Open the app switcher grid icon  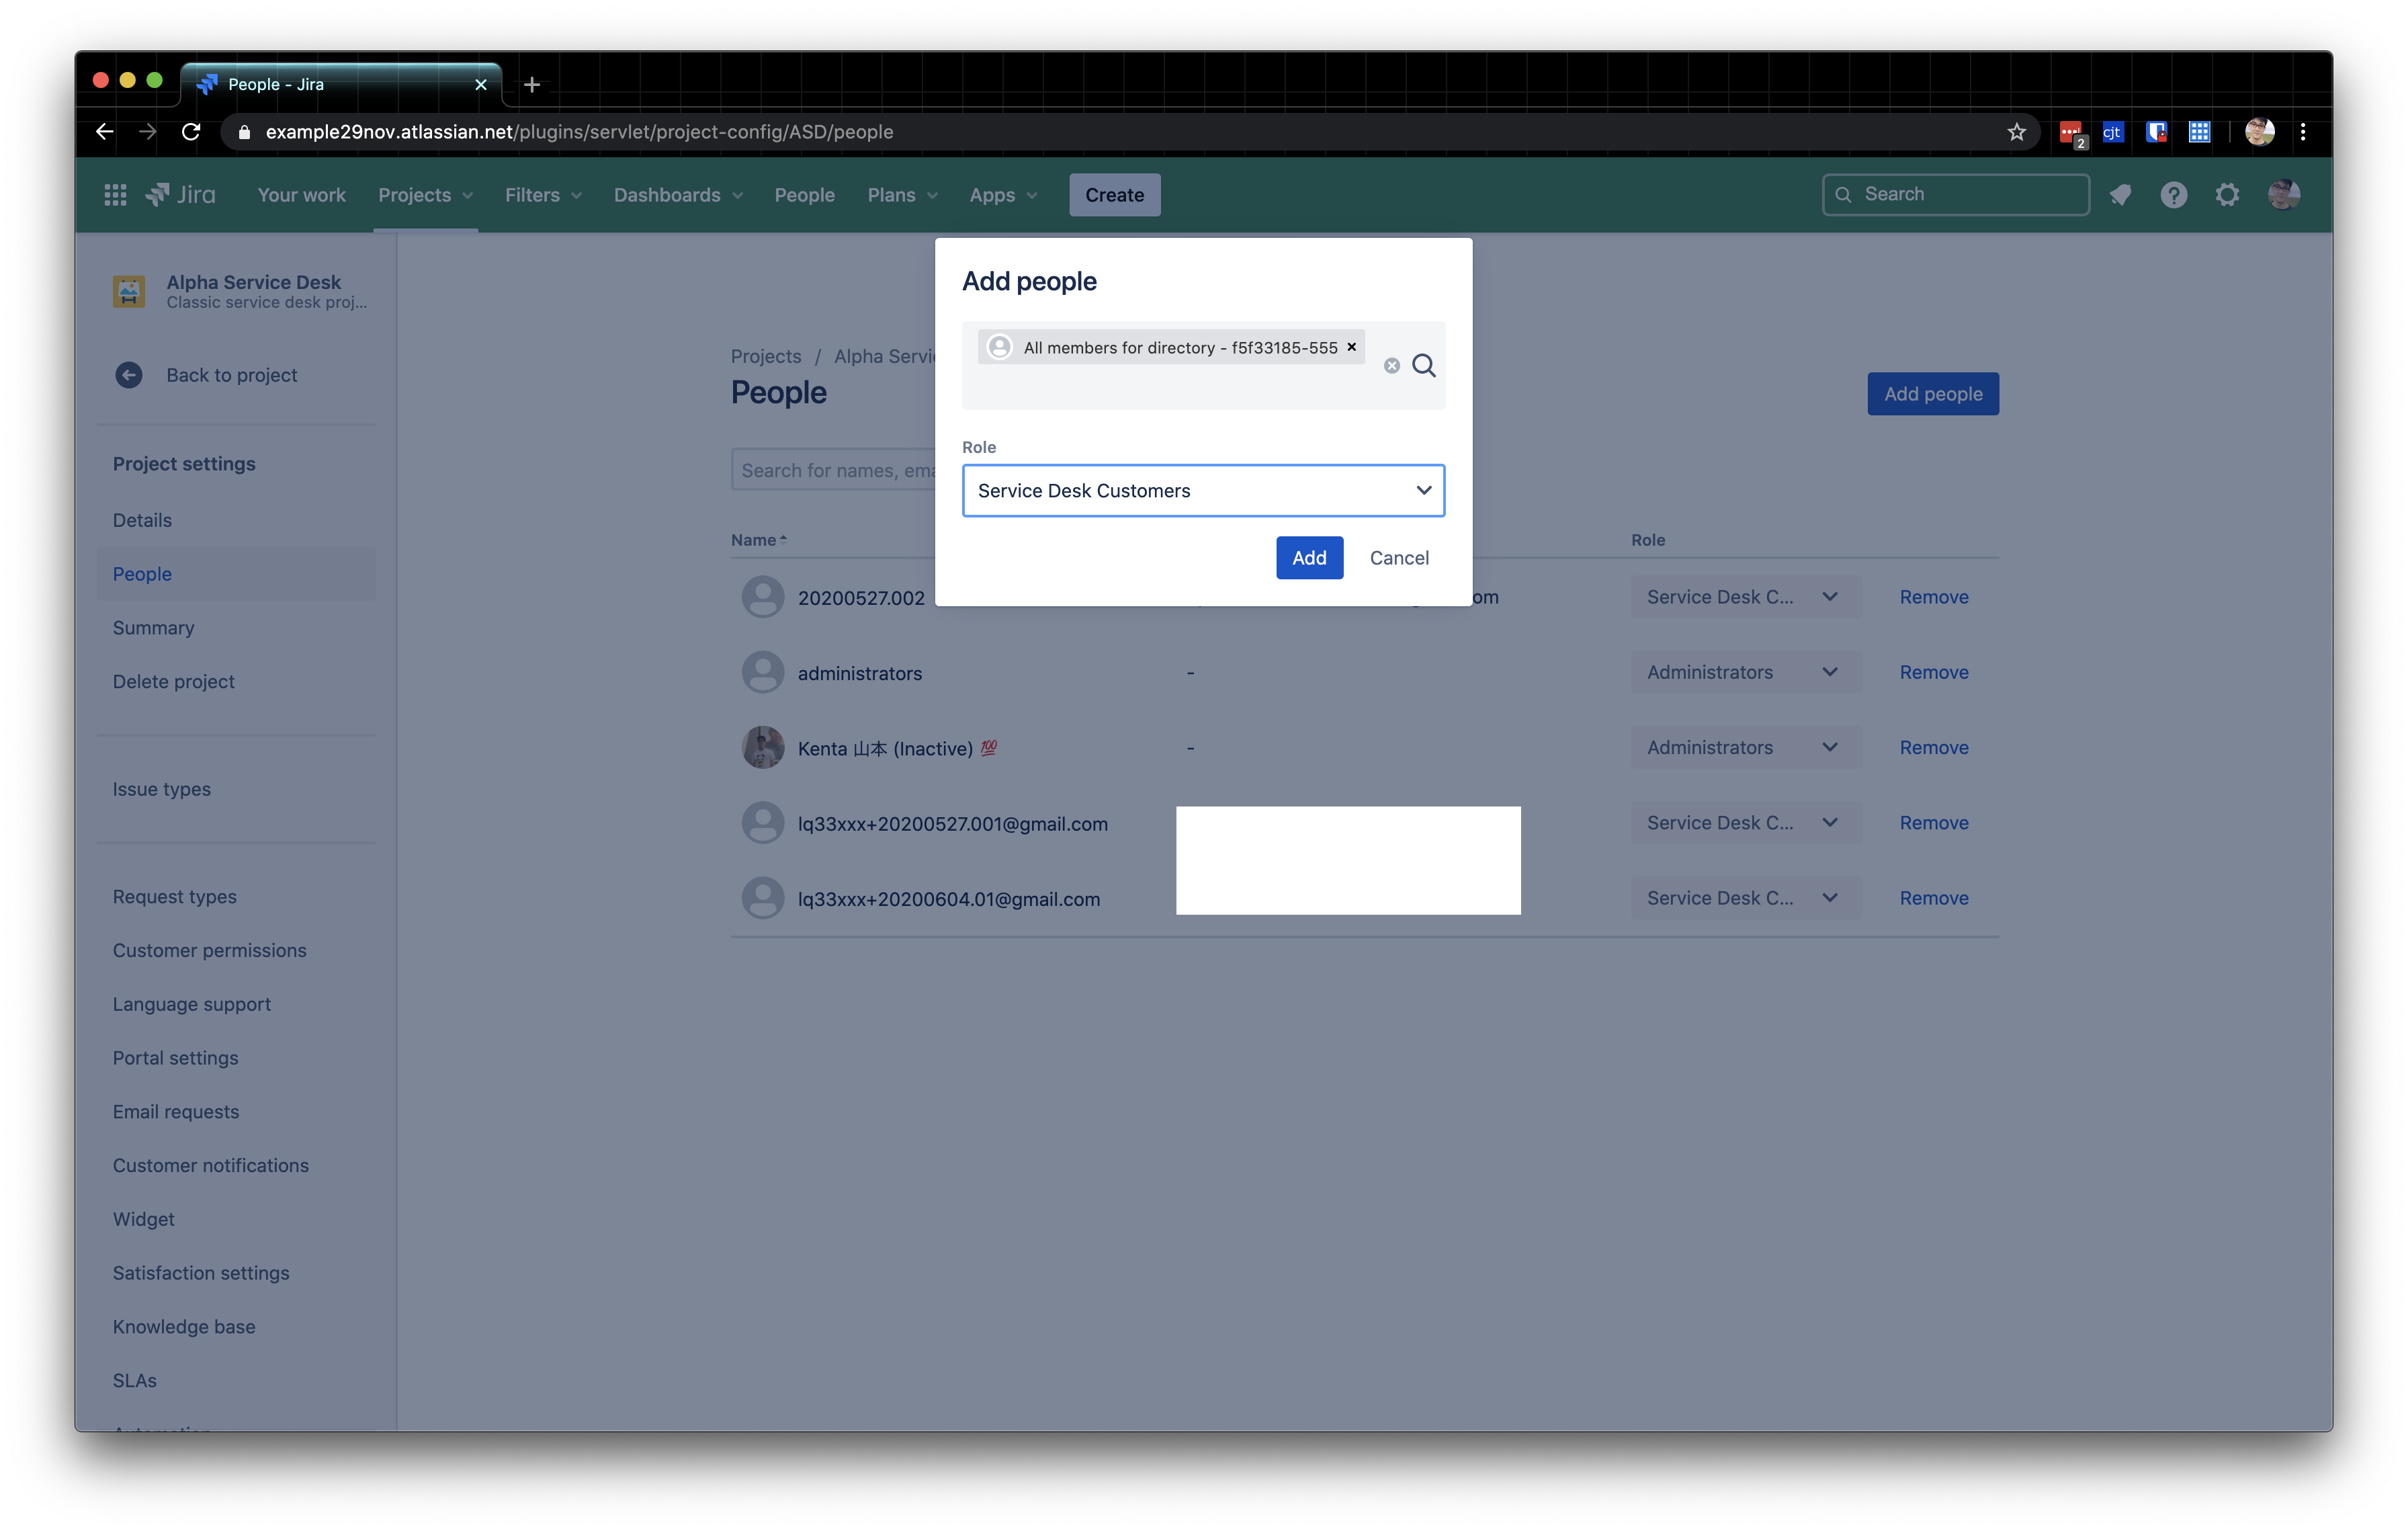[115, 195]
